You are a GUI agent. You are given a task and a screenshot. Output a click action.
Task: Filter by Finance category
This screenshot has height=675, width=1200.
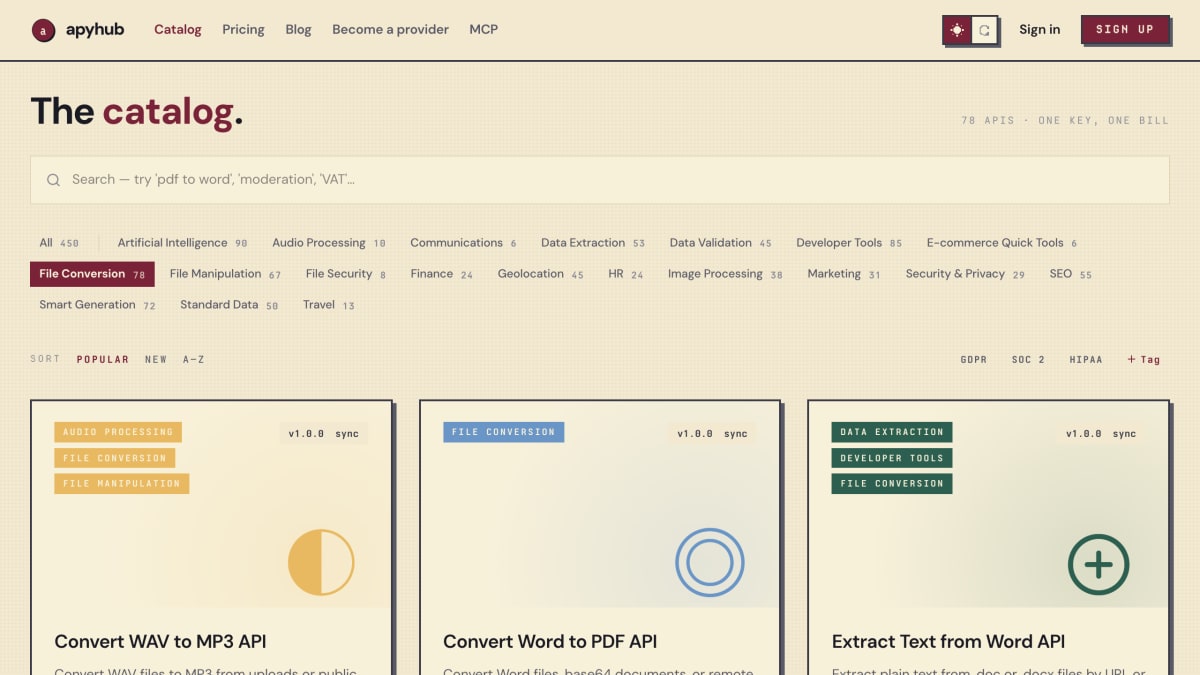coord(441,274)
